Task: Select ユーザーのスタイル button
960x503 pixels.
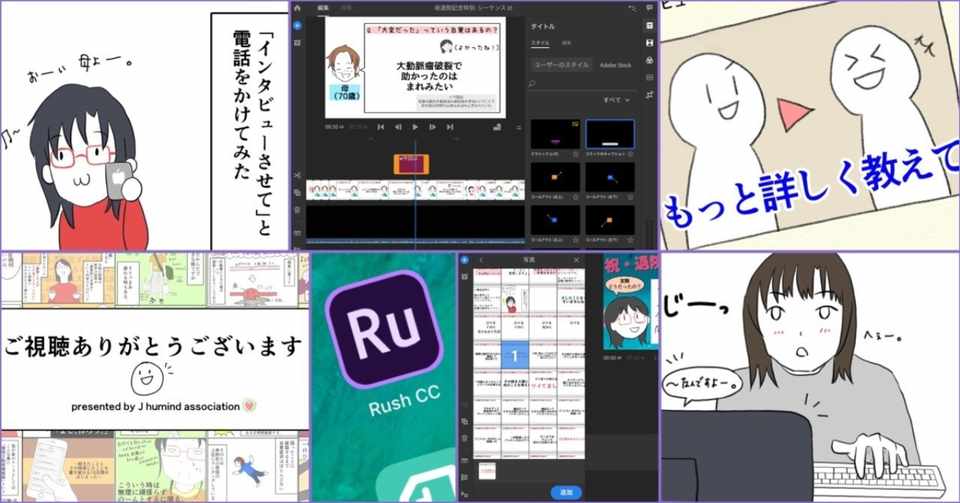Action: [x=561, y=64]
